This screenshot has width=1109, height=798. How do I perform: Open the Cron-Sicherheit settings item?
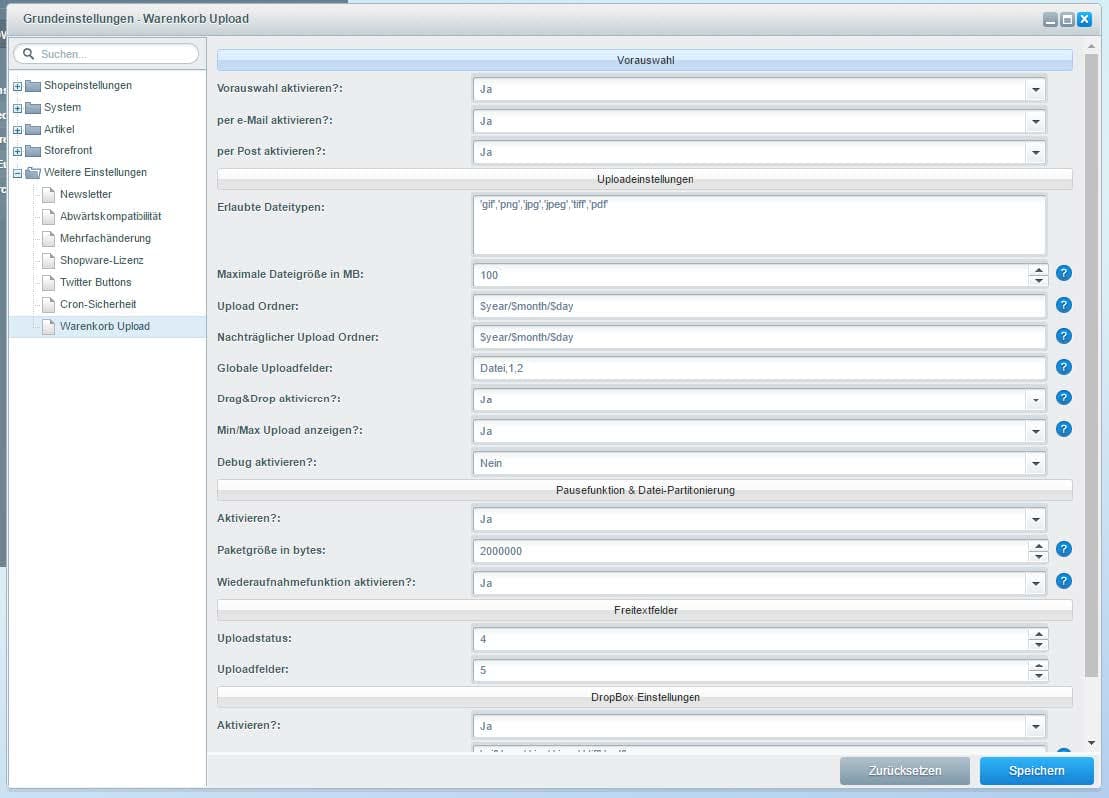click(x=97, y=304)
